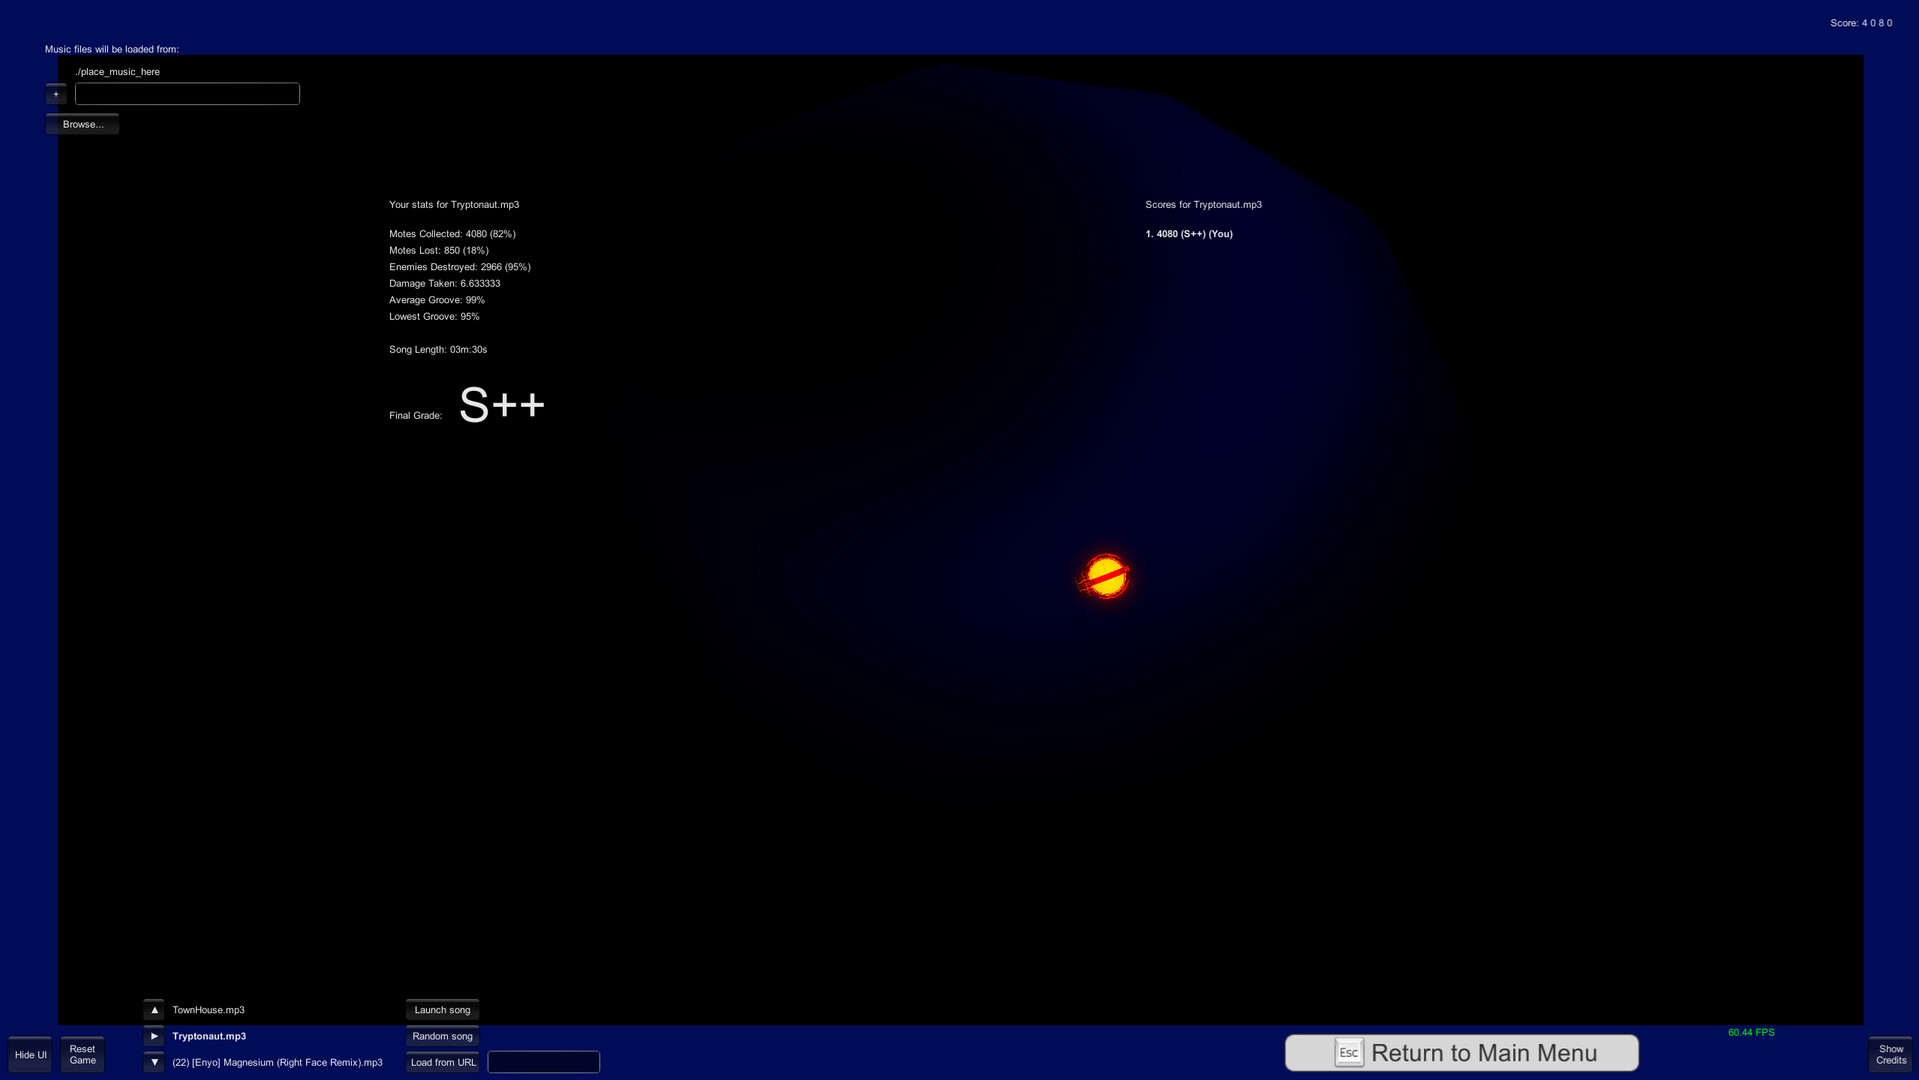This screenshot has width=1919, height=1080.
Task: Choose the Enyo Magnesium remix track
Action: click(277, 1062)
